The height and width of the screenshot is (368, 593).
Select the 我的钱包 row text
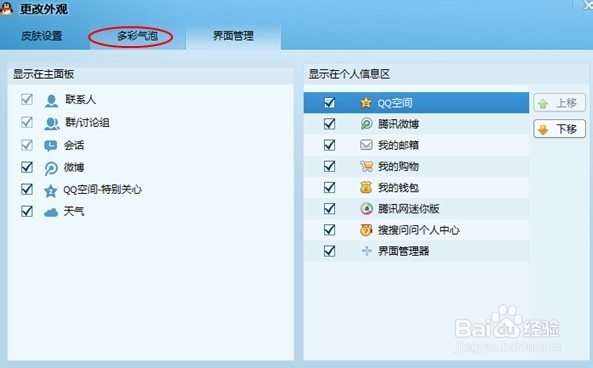click(399, 188)
